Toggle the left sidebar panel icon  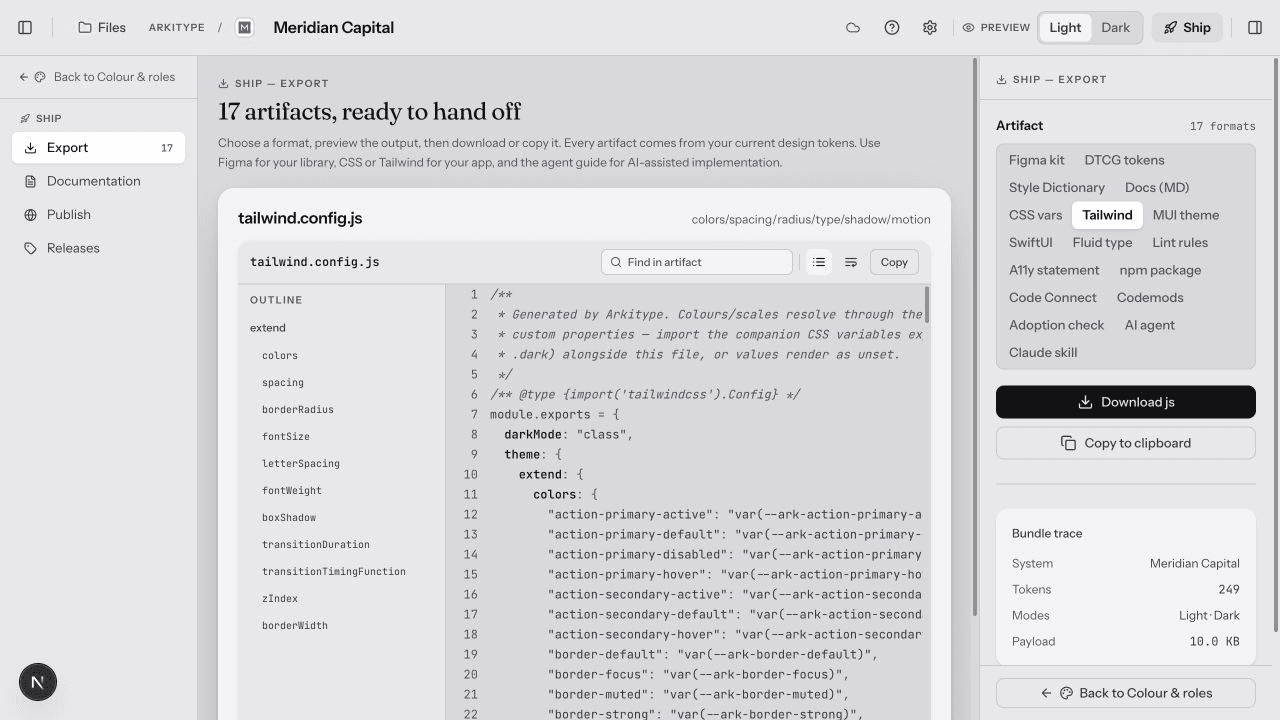point(26,28)
